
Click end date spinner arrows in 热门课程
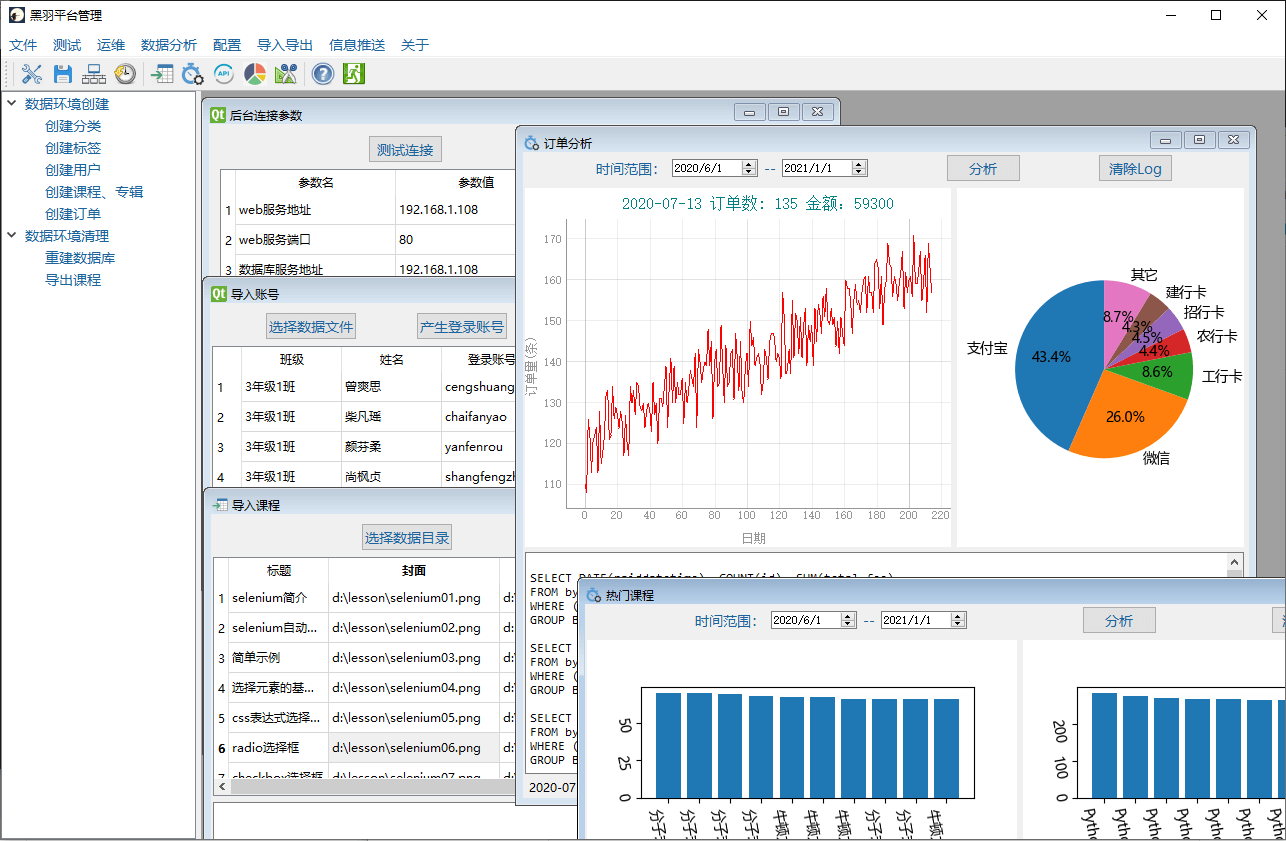(x=958, y=620)
